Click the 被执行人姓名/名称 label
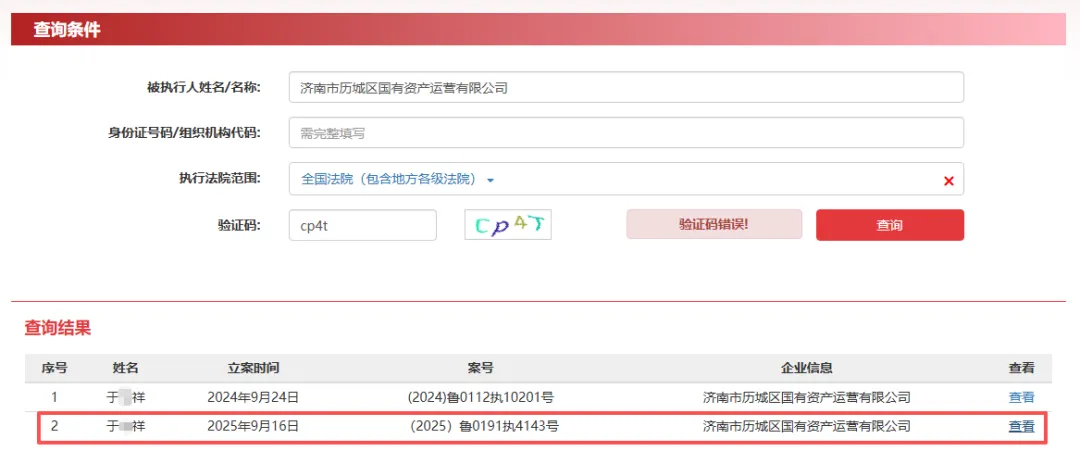1080x451 pixels. (x=203, y=87)
